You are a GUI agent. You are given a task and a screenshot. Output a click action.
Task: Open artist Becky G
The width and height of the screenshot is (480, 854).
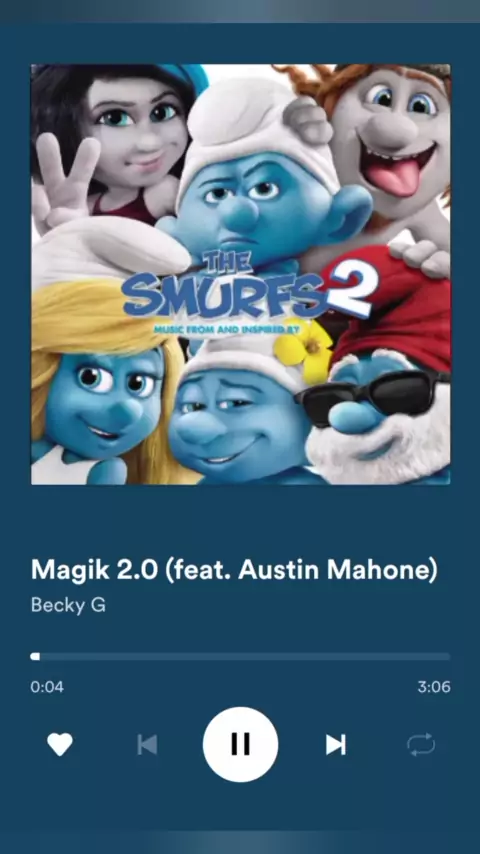68,605
